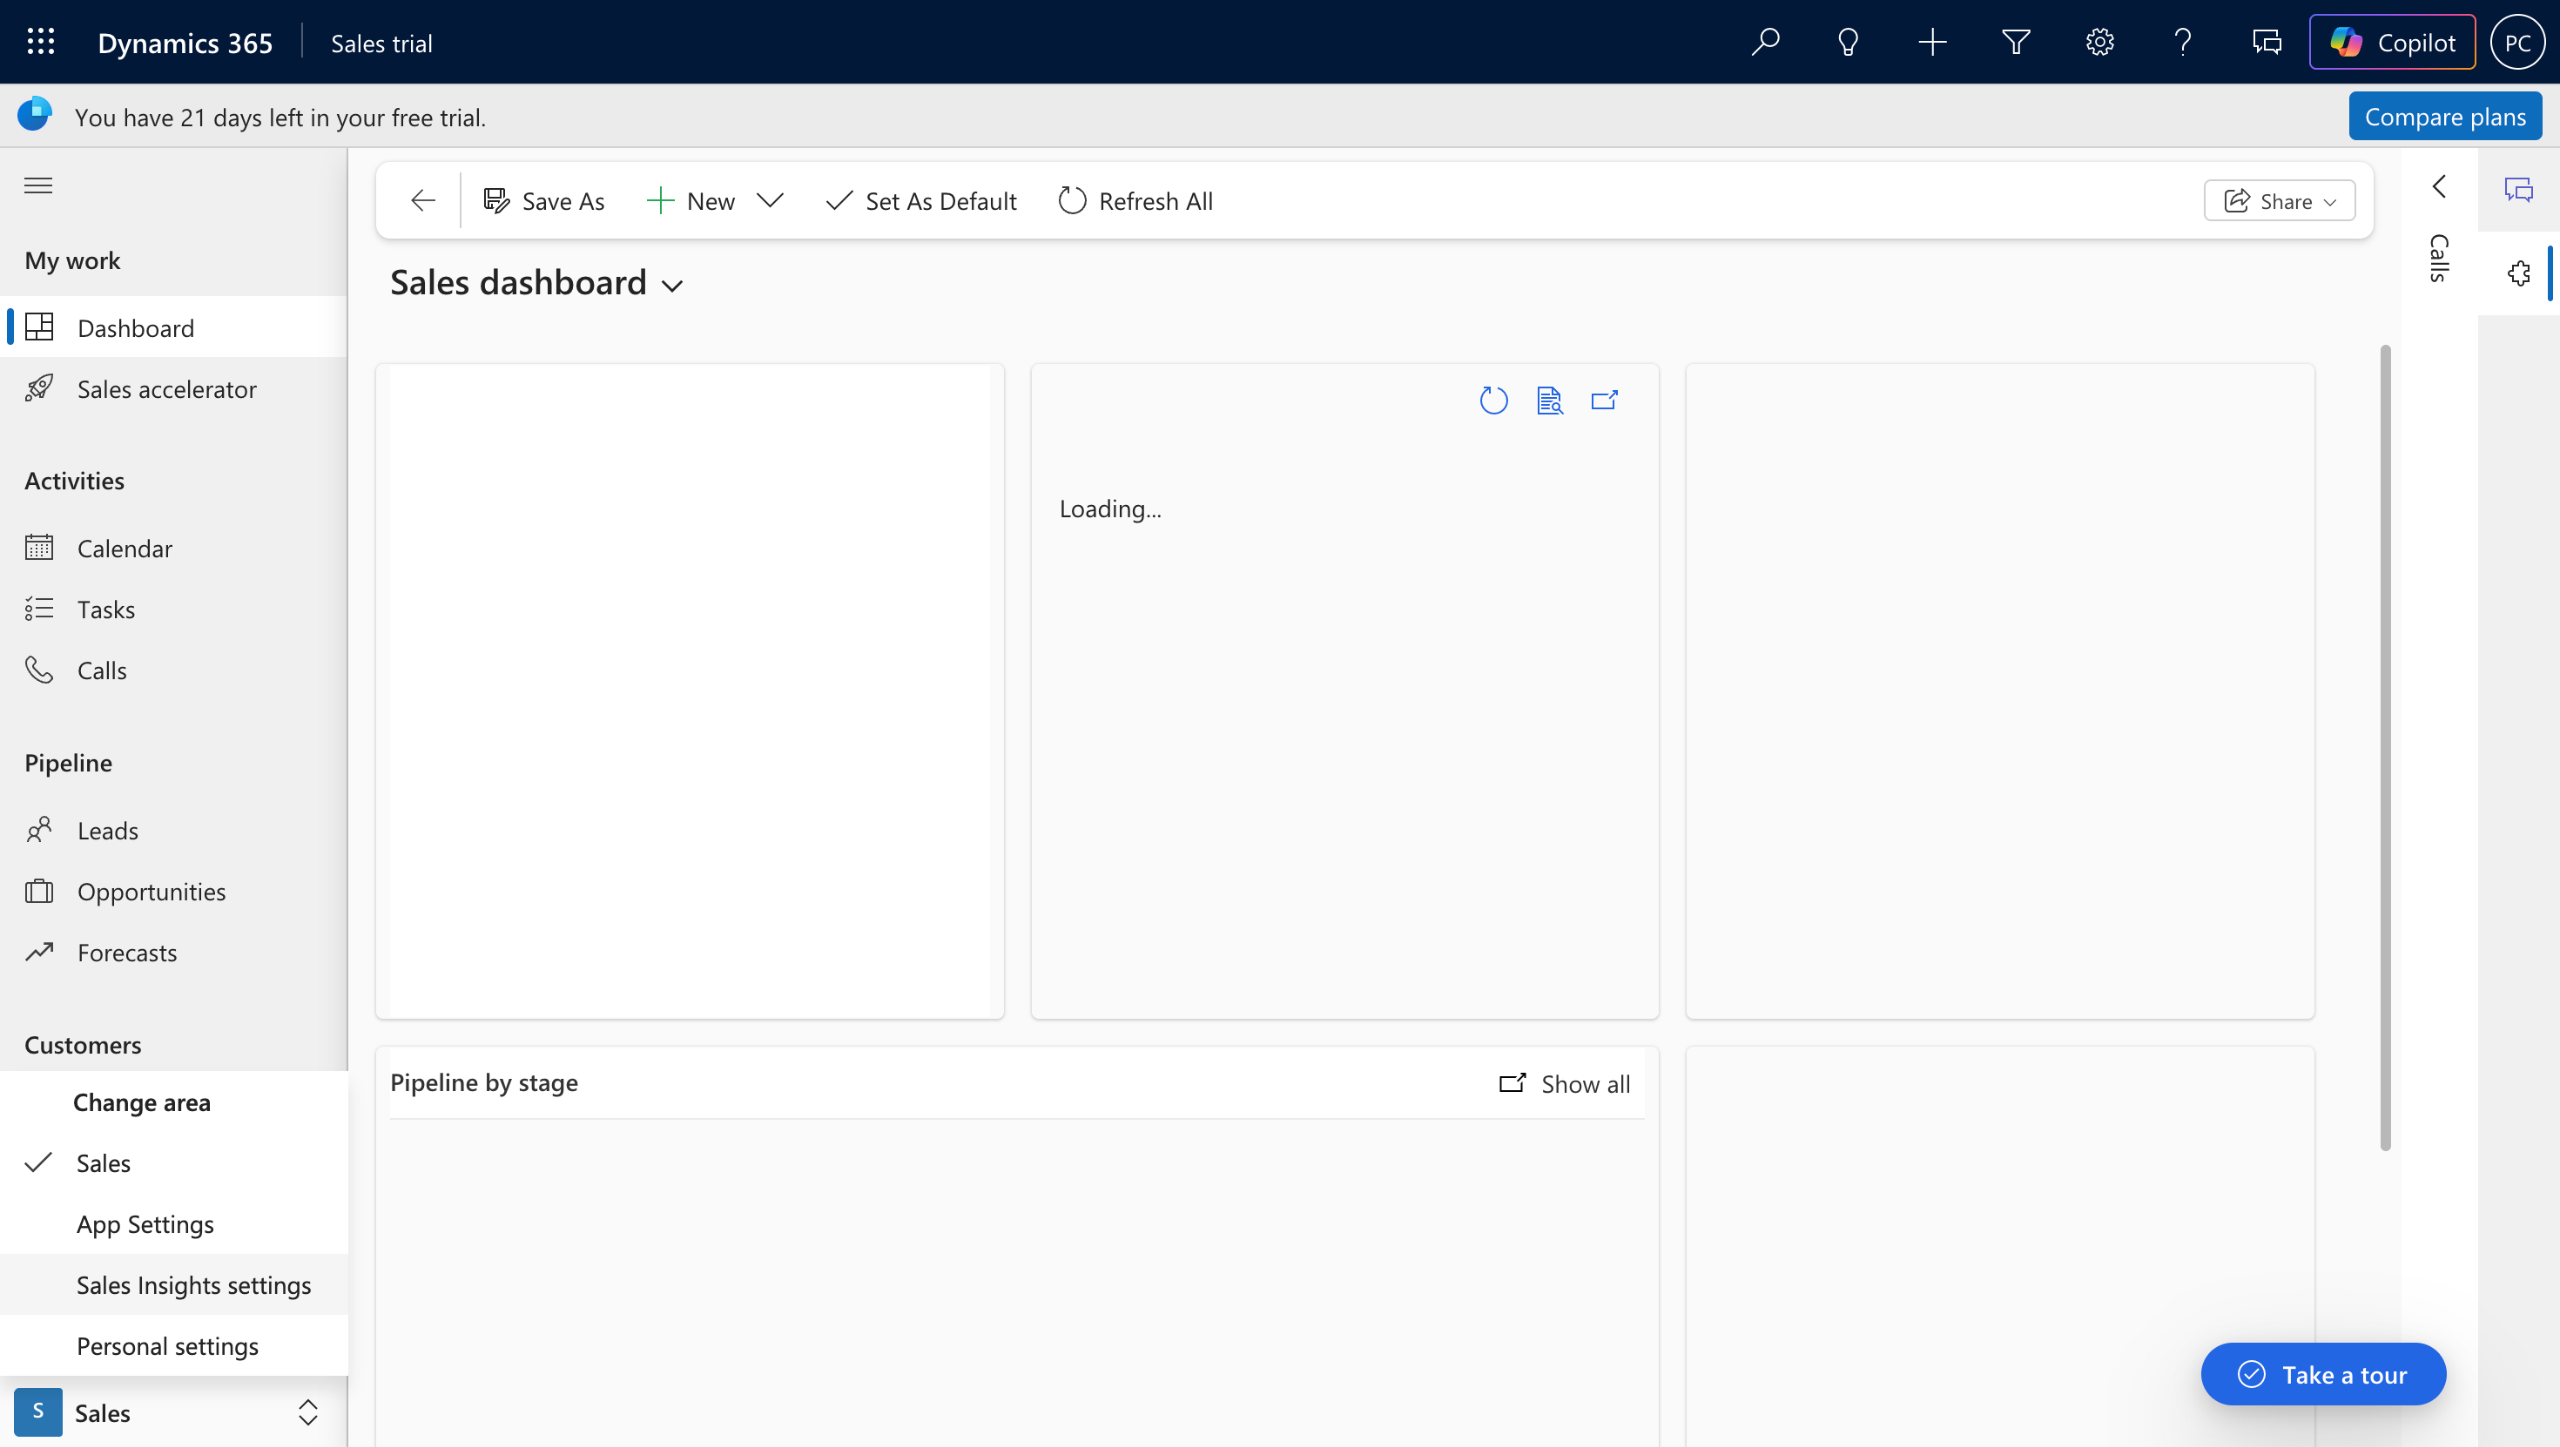Select the checked Sales area
Screen dimensions: 2560x1447
point(104,1163)
